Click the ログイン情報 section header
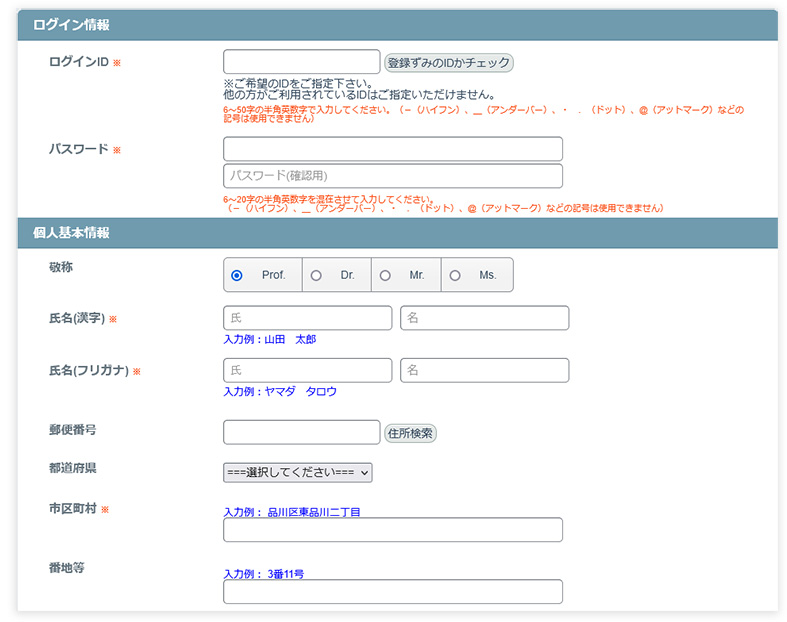Image resolution: width=787 pixels, height=622 pixels. tap(72, 25)
